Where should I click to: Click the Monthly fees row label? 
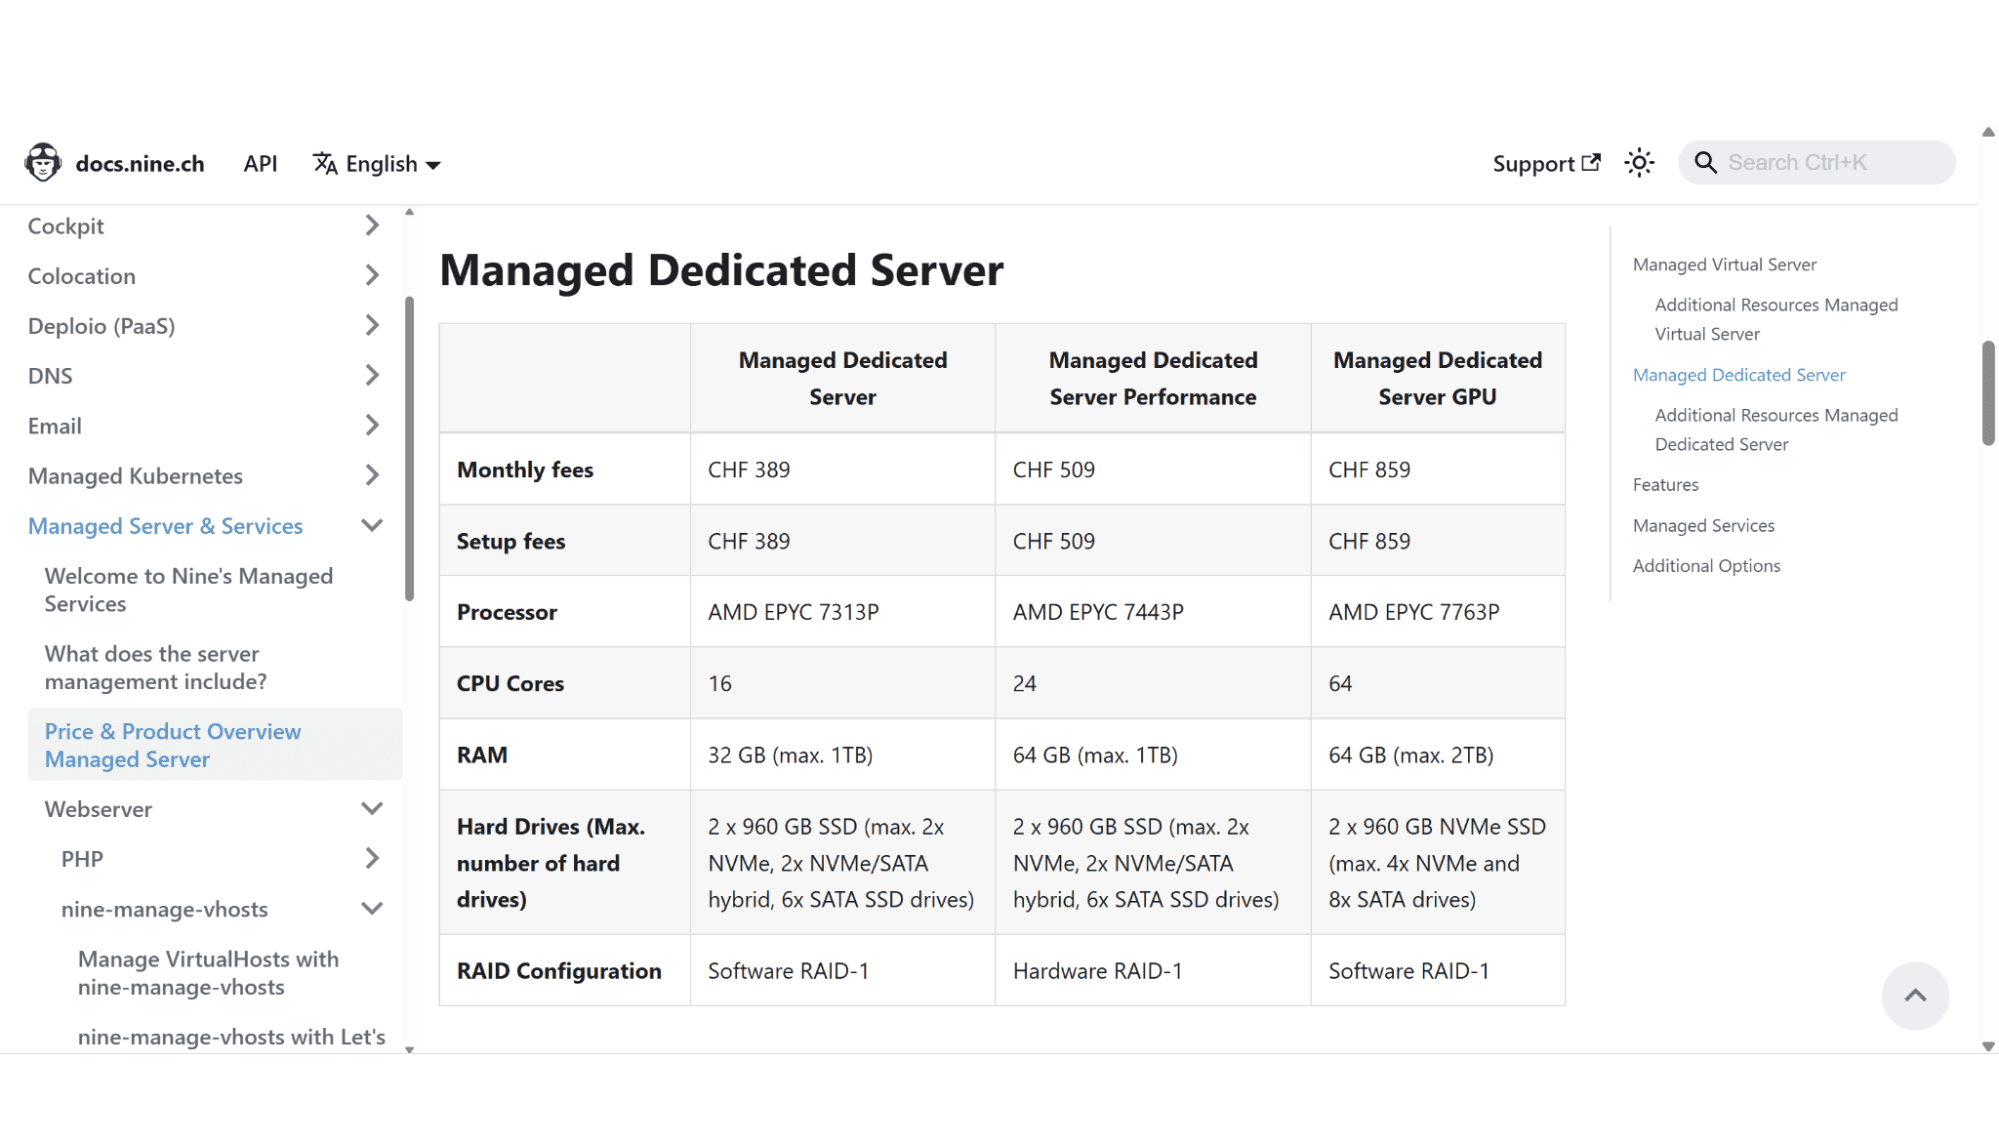(525, 469)
